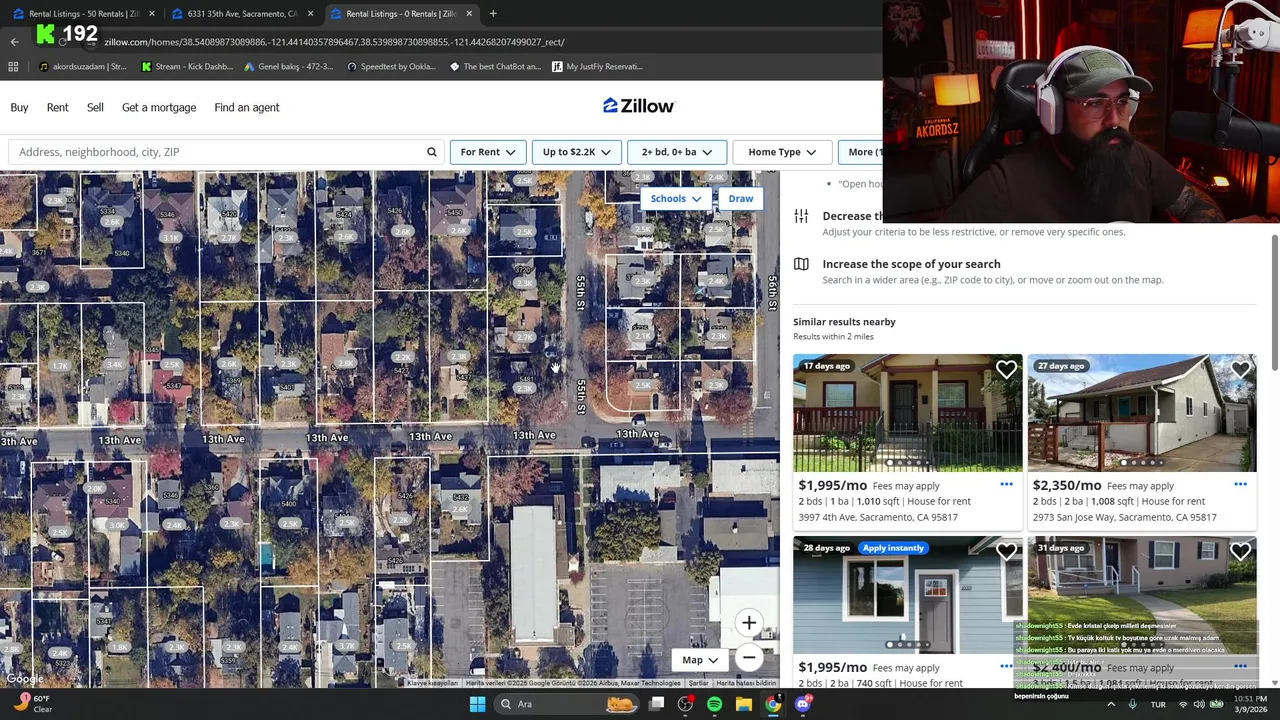Open the 3997 4th Ave listing photo
1280x720 pixels.
click(908, 413)
